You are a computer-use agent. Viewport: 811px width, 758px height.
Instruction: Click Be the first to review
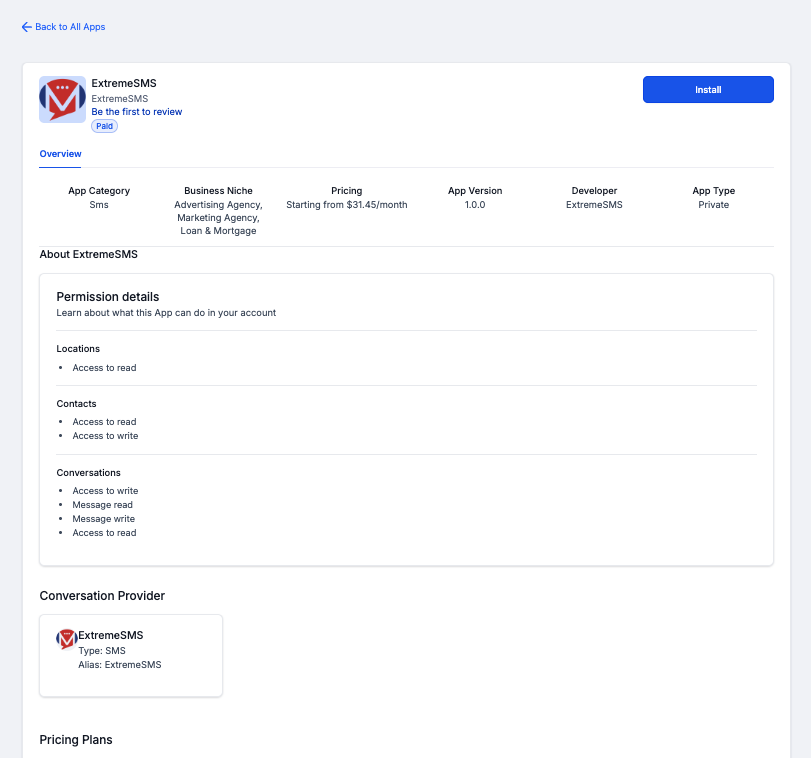point(136,111)
